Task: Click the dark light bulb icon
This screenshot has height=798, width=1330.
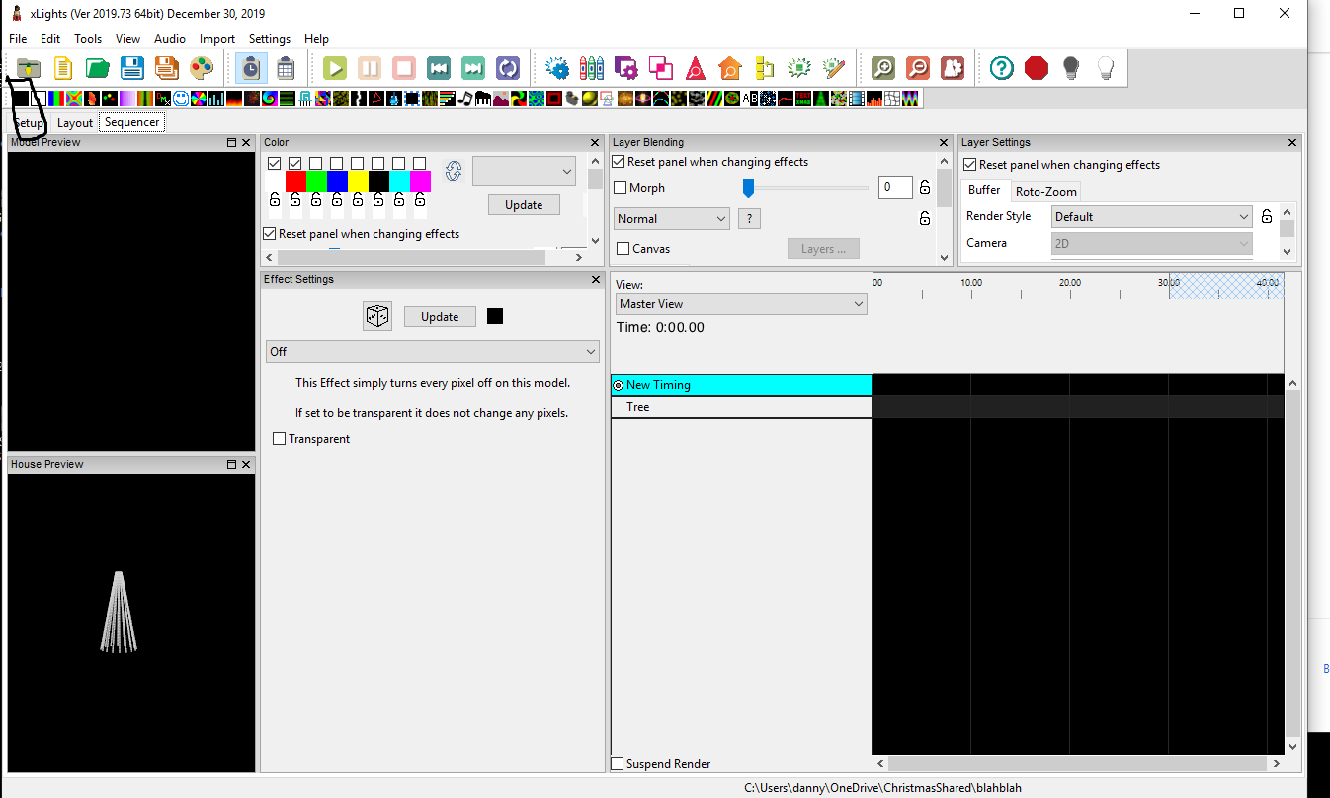Action: 1071,68
